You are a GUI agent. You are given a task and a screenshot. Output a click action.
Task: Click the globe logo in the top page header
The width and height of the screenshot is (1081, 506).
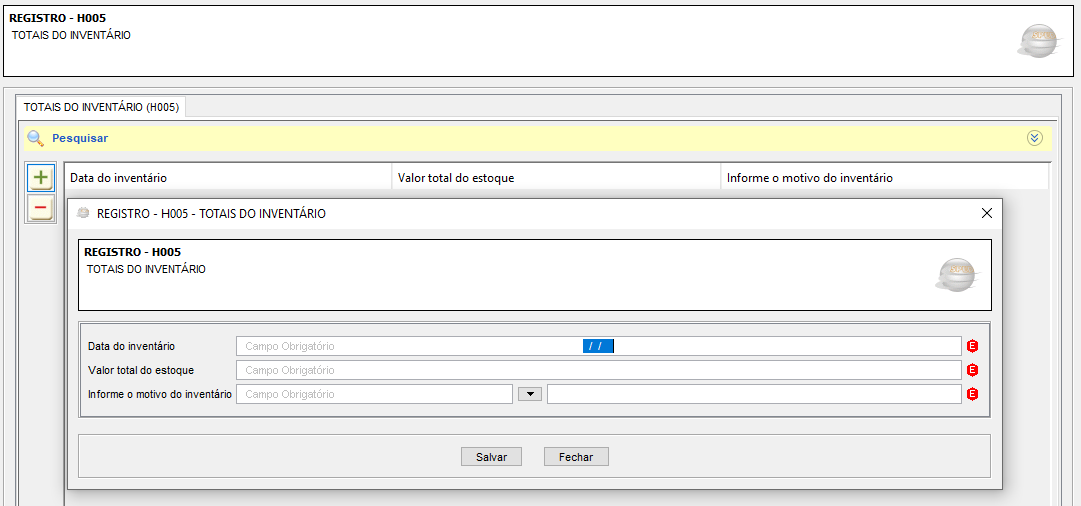tap(1037, 39)
